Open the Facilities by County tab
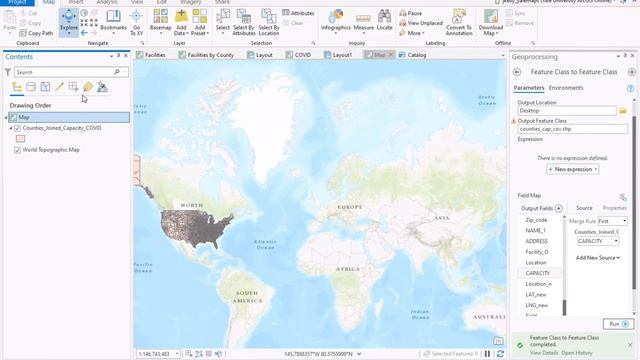 pyautogui.click(x=207, y=55)
